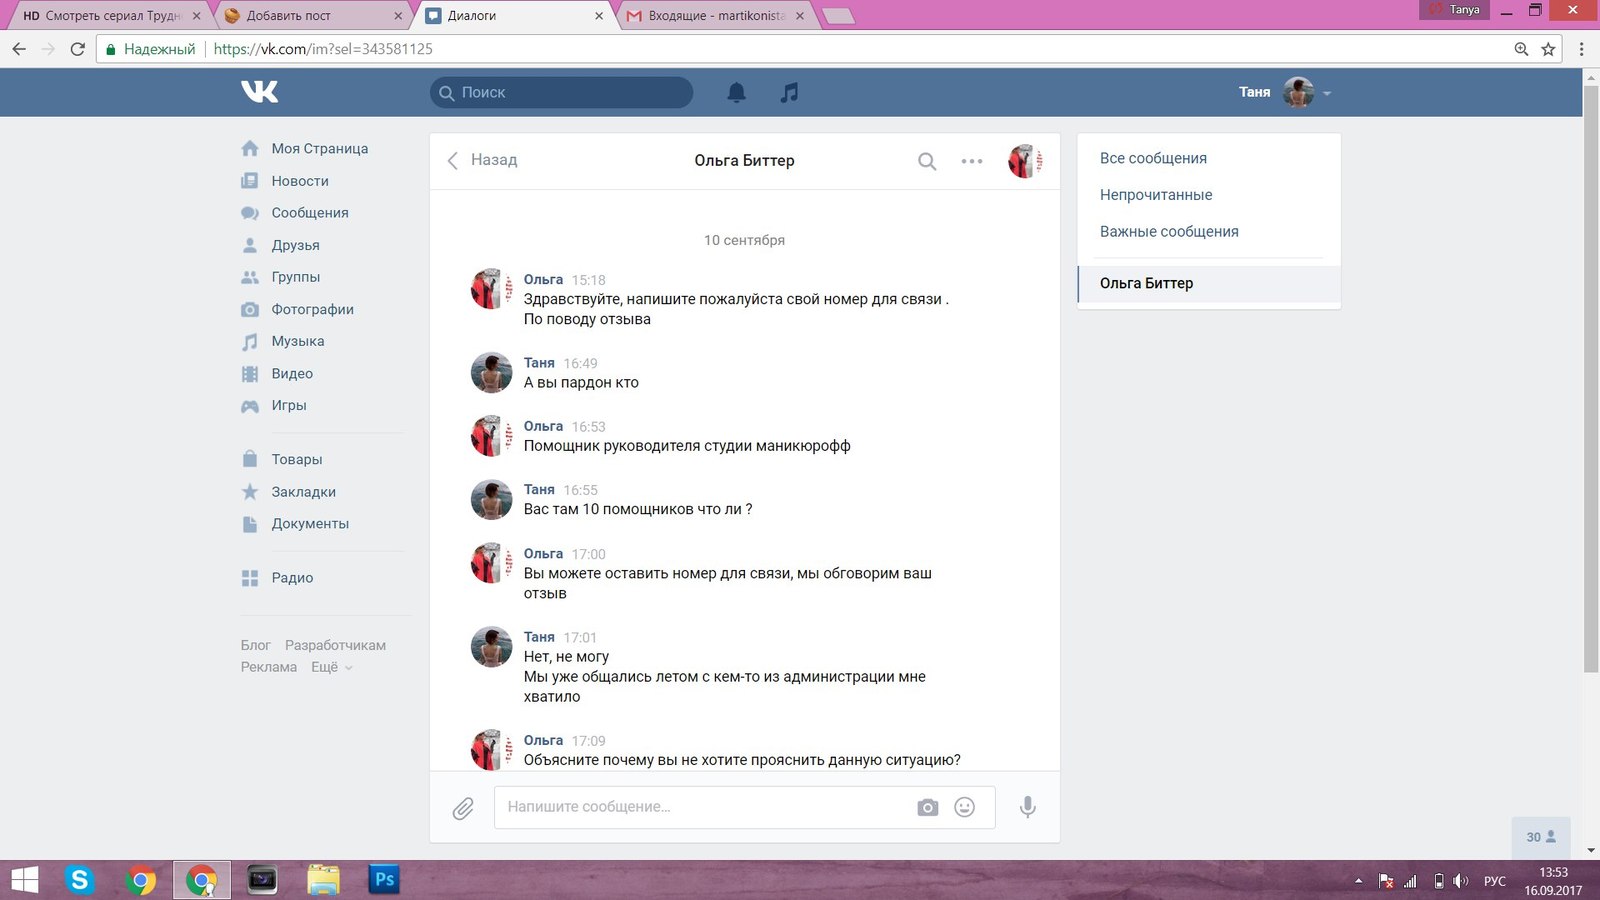The height and width of the screenshot is (900, 1600).
Task: Click the Музыка sidebar icon
Action: pos(250,341)
